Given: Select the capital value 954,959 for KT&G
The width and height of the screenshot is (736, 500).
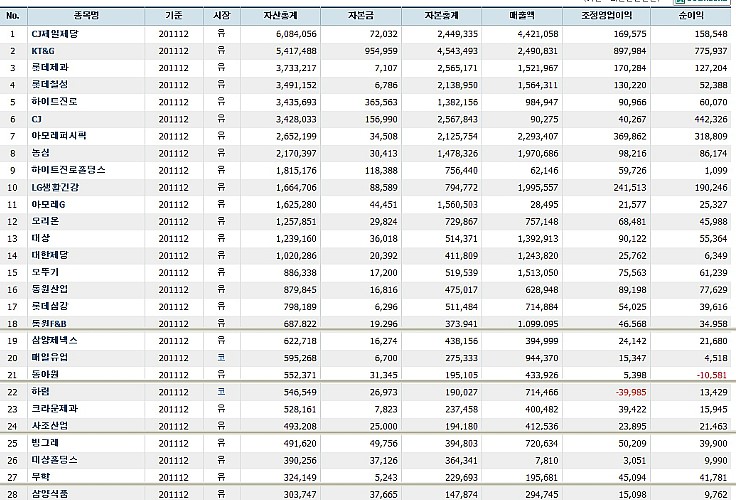Looking at the screenshot, I should 381,51.
